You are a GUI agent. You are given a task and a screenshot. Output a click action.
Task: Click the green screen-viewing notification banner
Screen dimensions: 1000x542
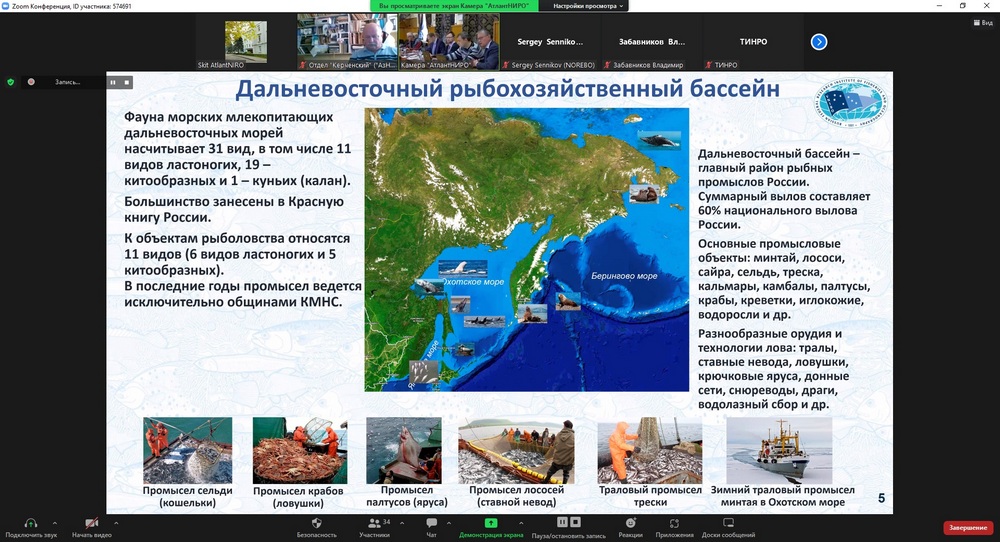point(454,6)
